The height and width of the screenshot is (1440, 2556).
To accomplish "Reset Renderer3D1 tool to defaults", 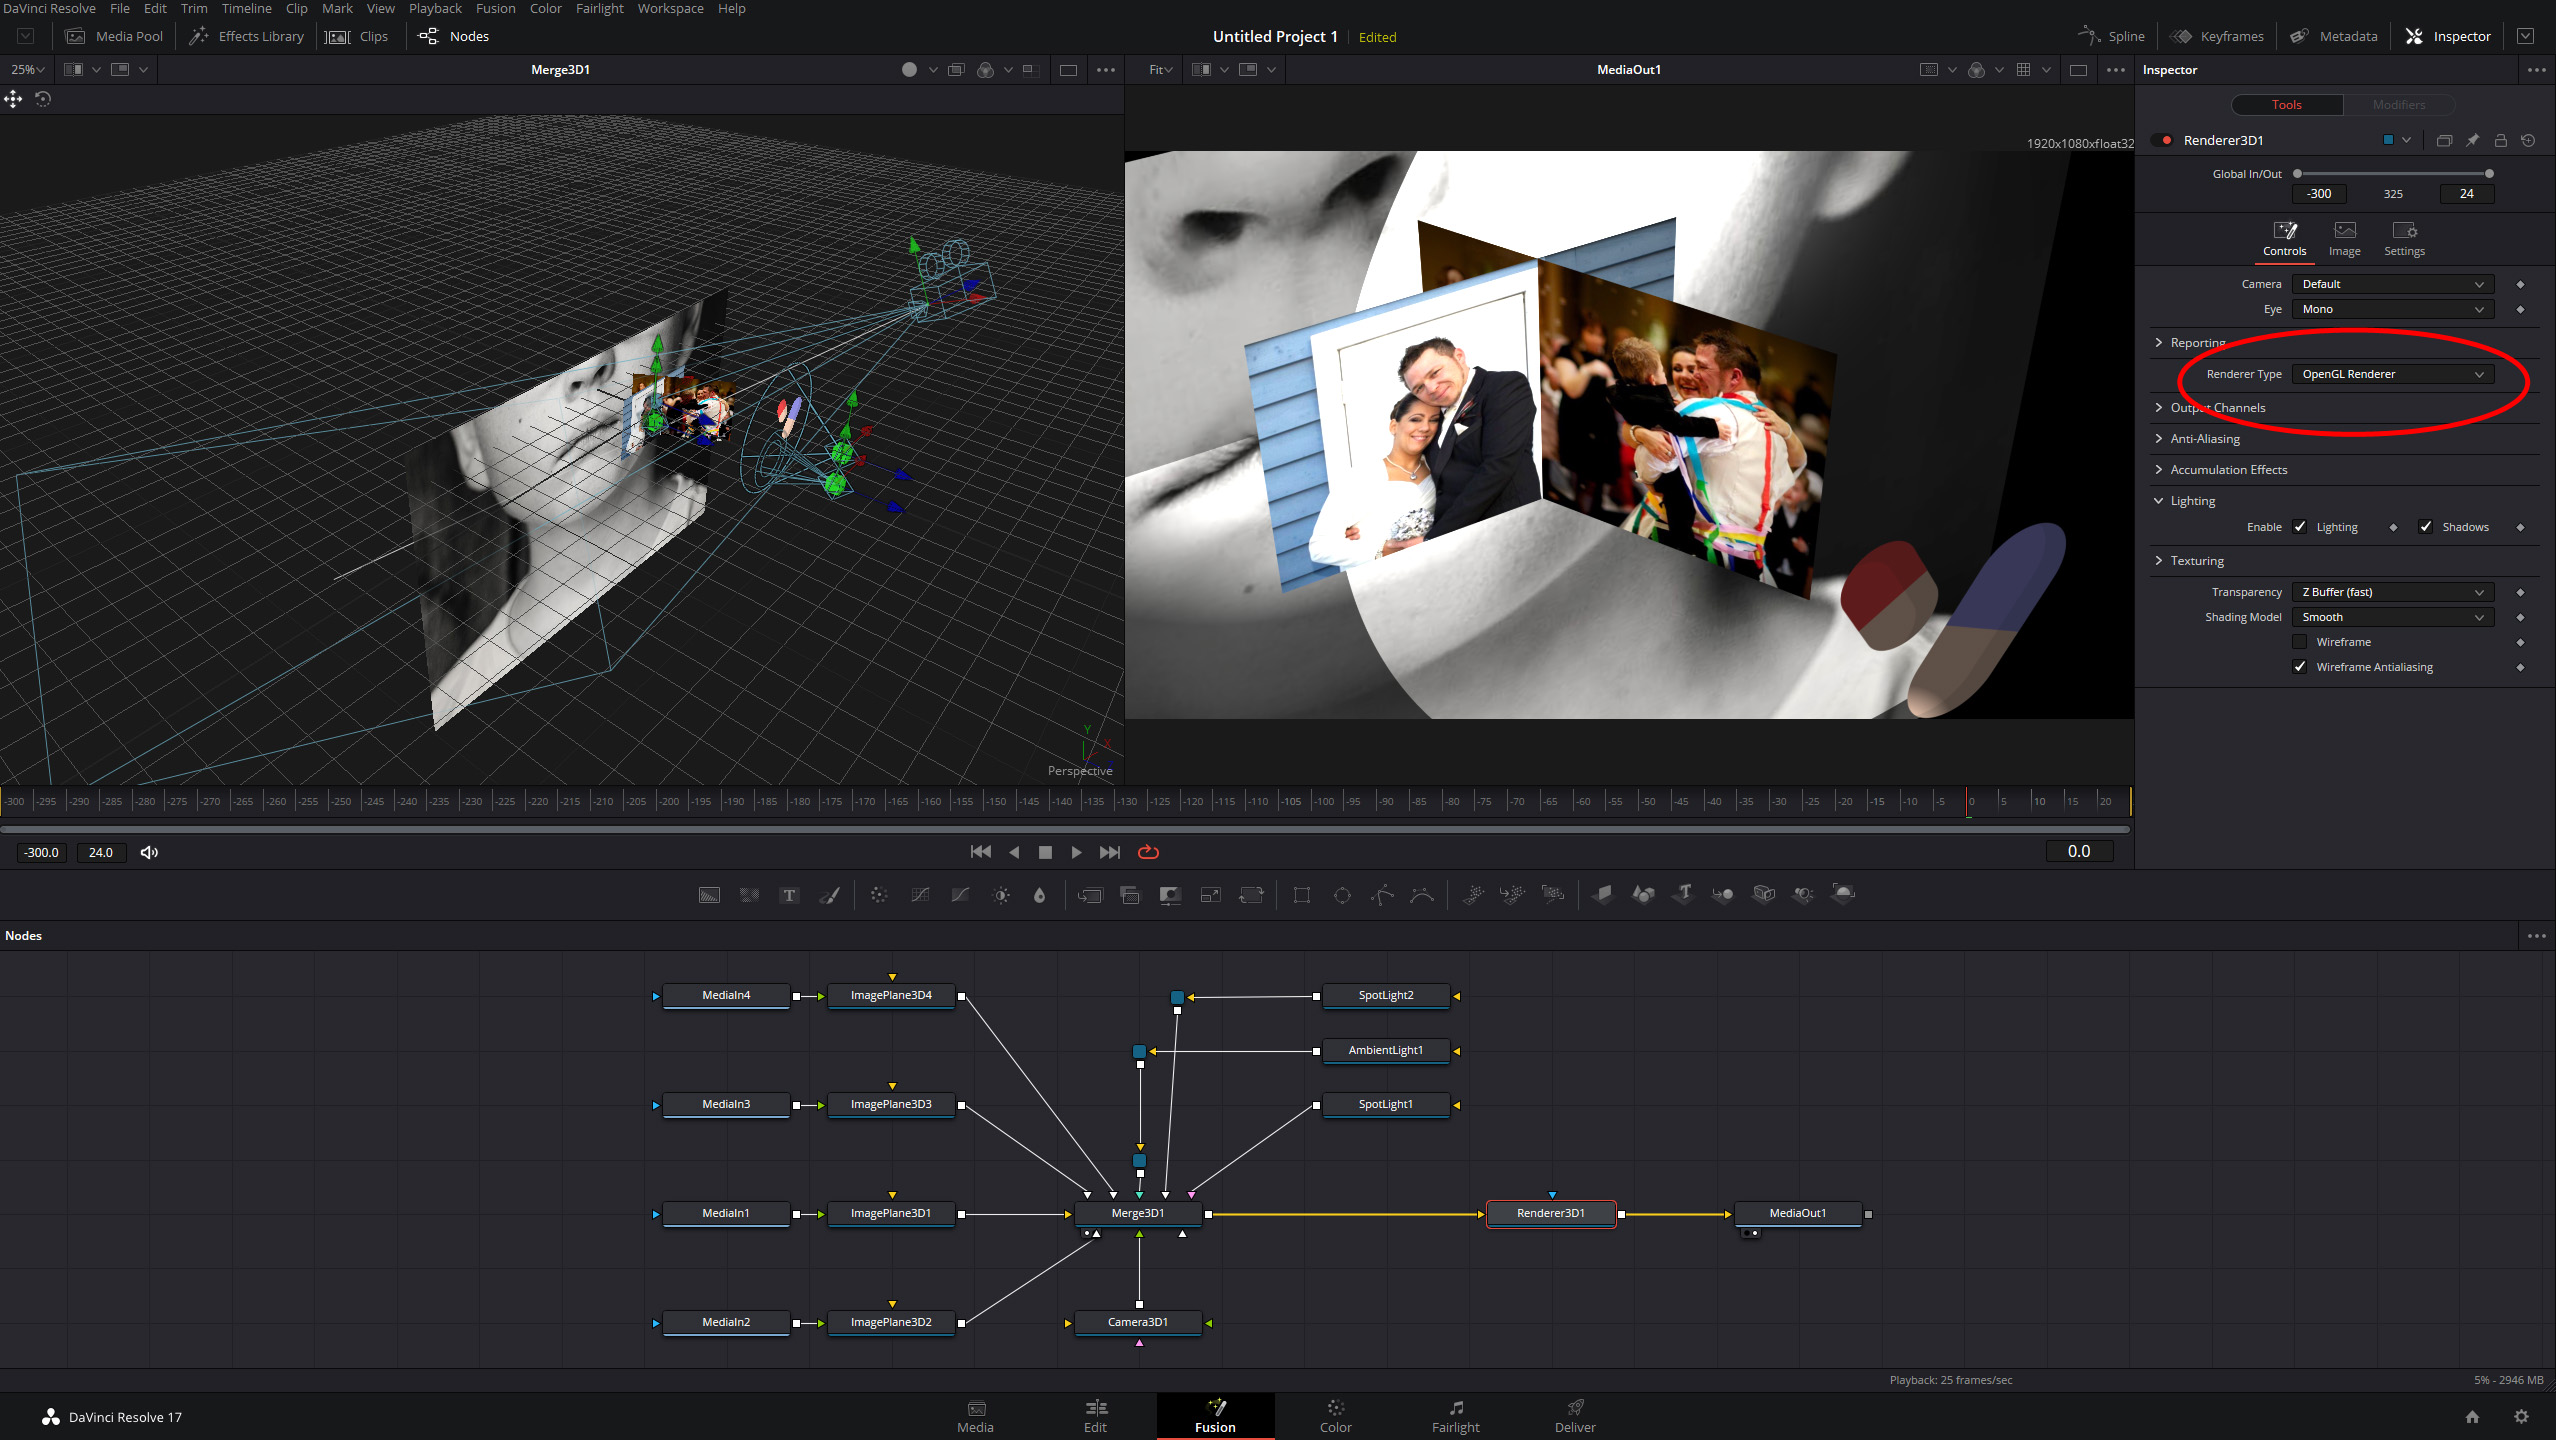I will coord(2528,140).
